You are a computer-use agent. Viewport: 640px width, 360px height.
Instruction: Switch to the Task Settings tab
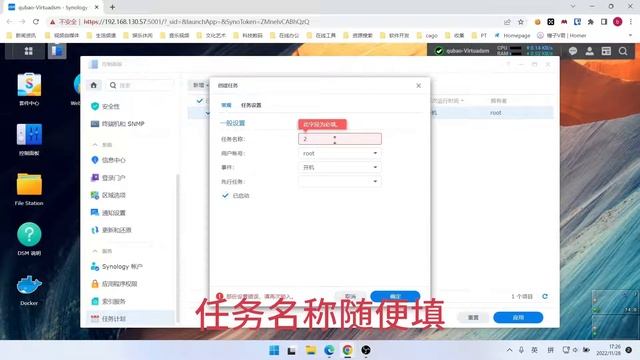pos(251,105)
